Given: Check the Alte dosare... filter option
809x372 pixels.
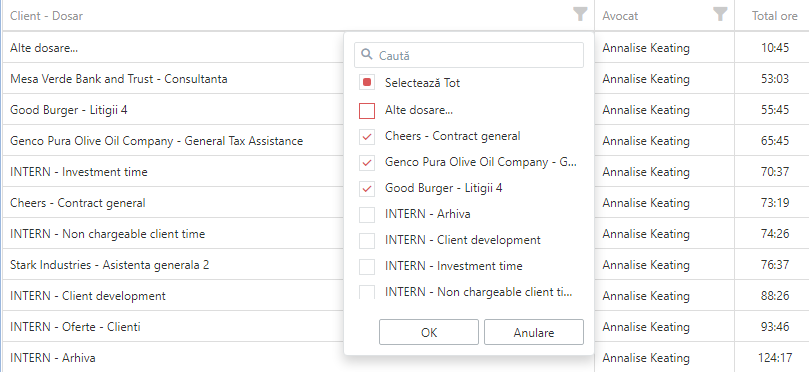Looking at the screenshot, I should pyautogui.click(x=367, y=110).
